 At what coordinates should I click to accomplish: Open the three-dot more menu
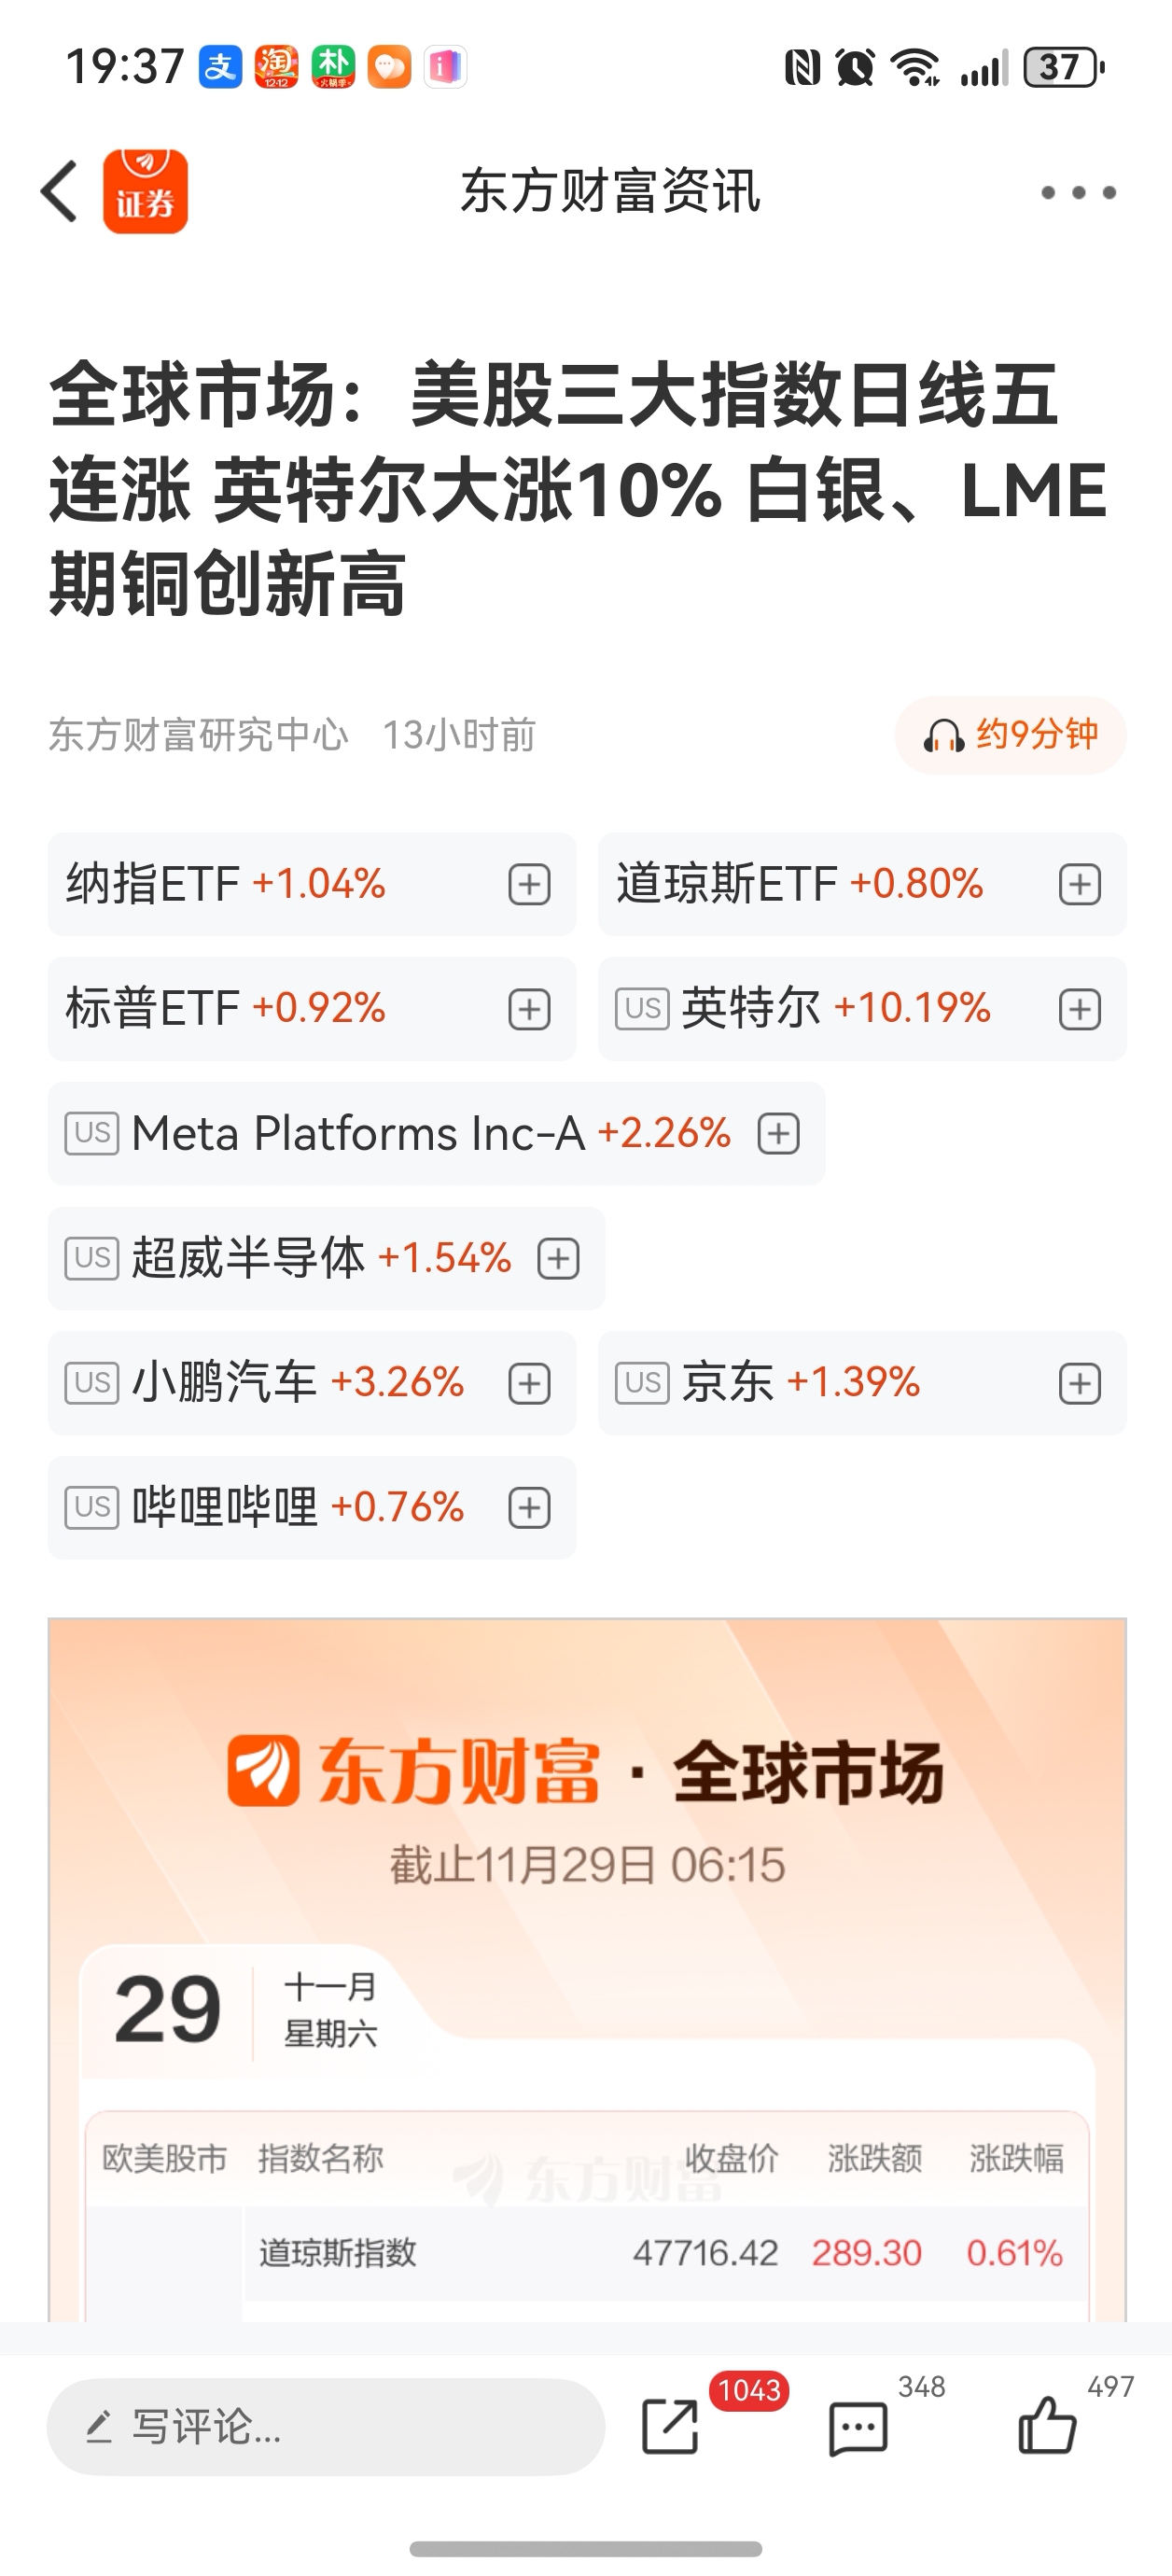tap(1078, 192)
